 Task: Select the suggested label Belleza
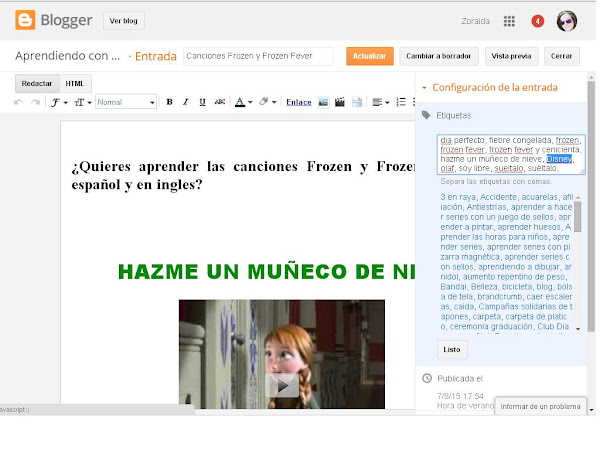484,287
